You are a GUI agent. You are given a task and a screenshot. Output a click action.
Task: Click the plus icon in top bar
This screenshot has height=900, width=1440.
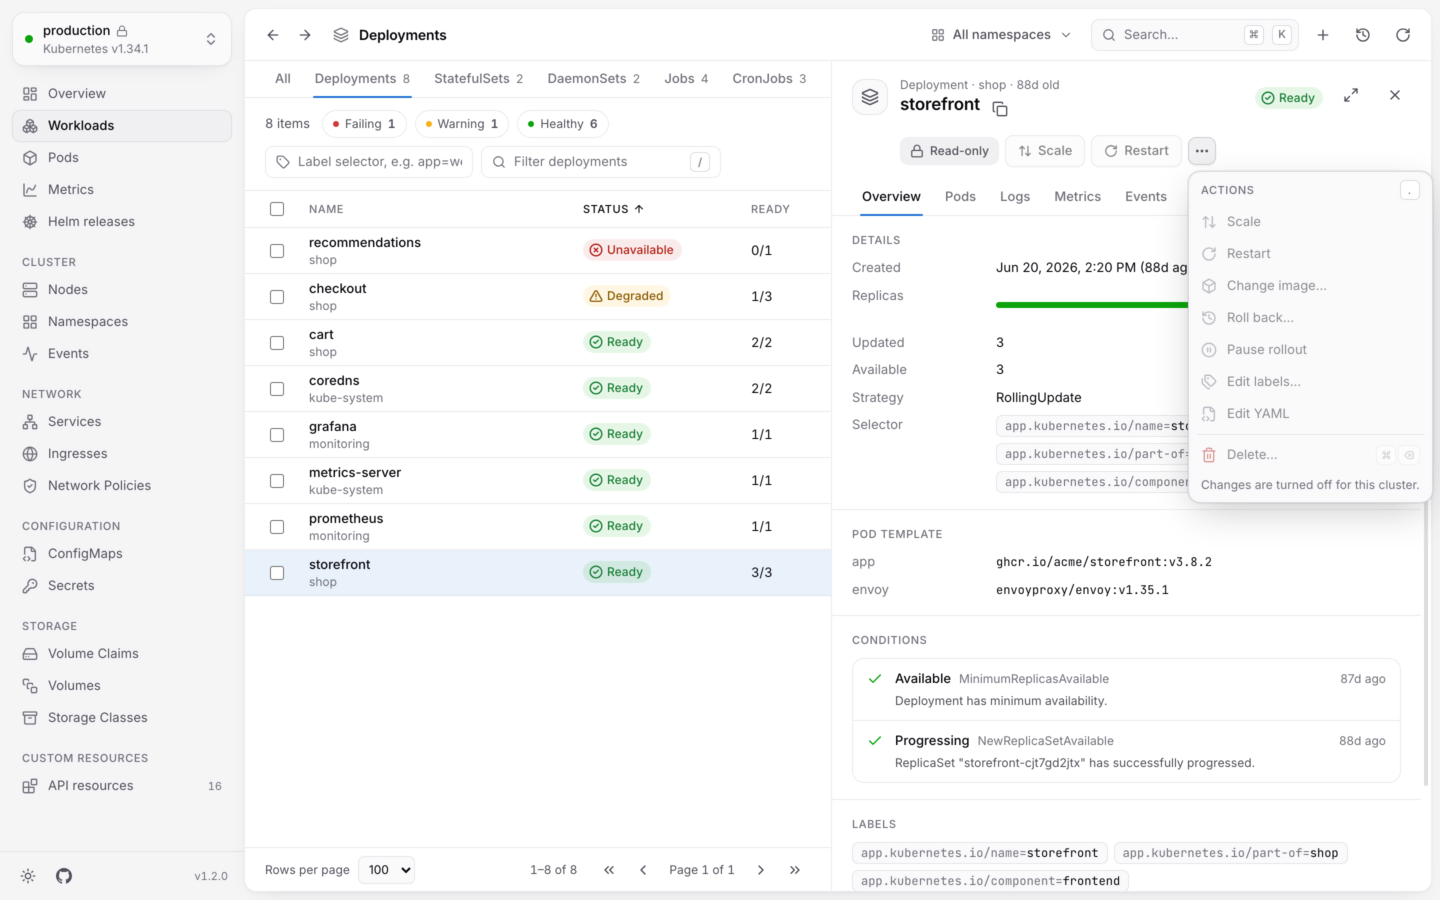tap(1323, 35)
